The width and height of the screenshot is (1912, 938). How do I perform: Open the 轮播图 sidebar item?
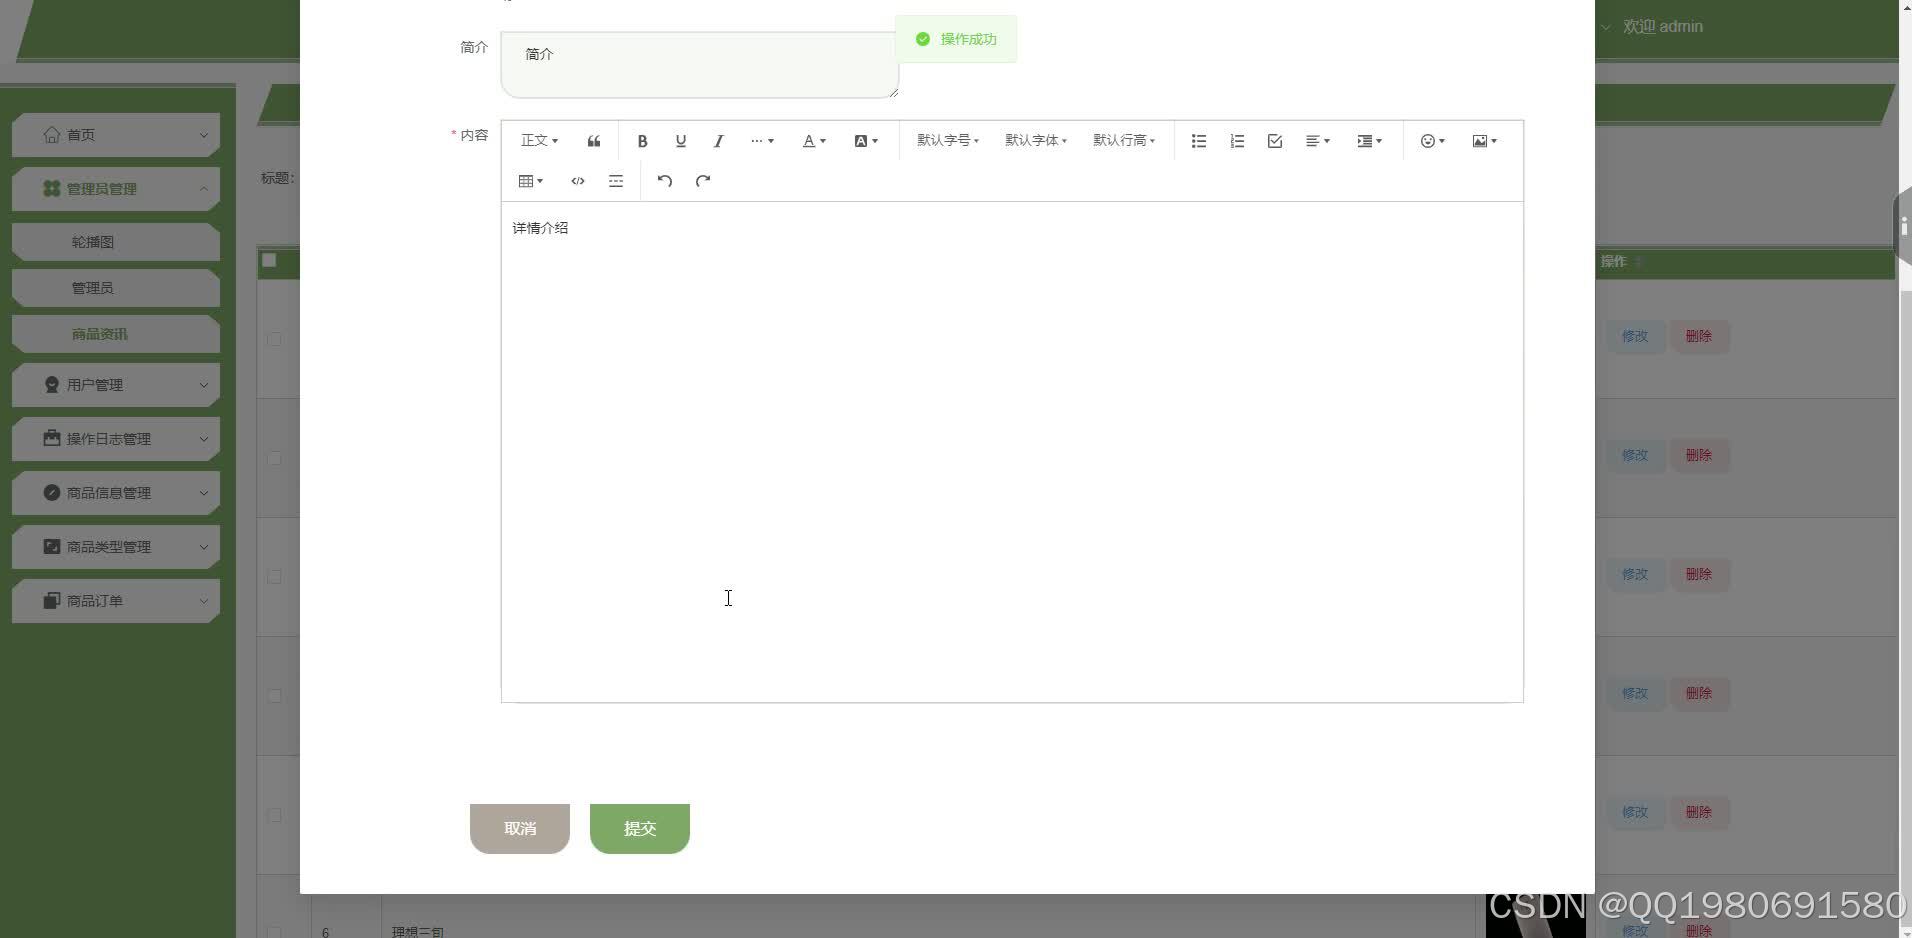(116, 242)
